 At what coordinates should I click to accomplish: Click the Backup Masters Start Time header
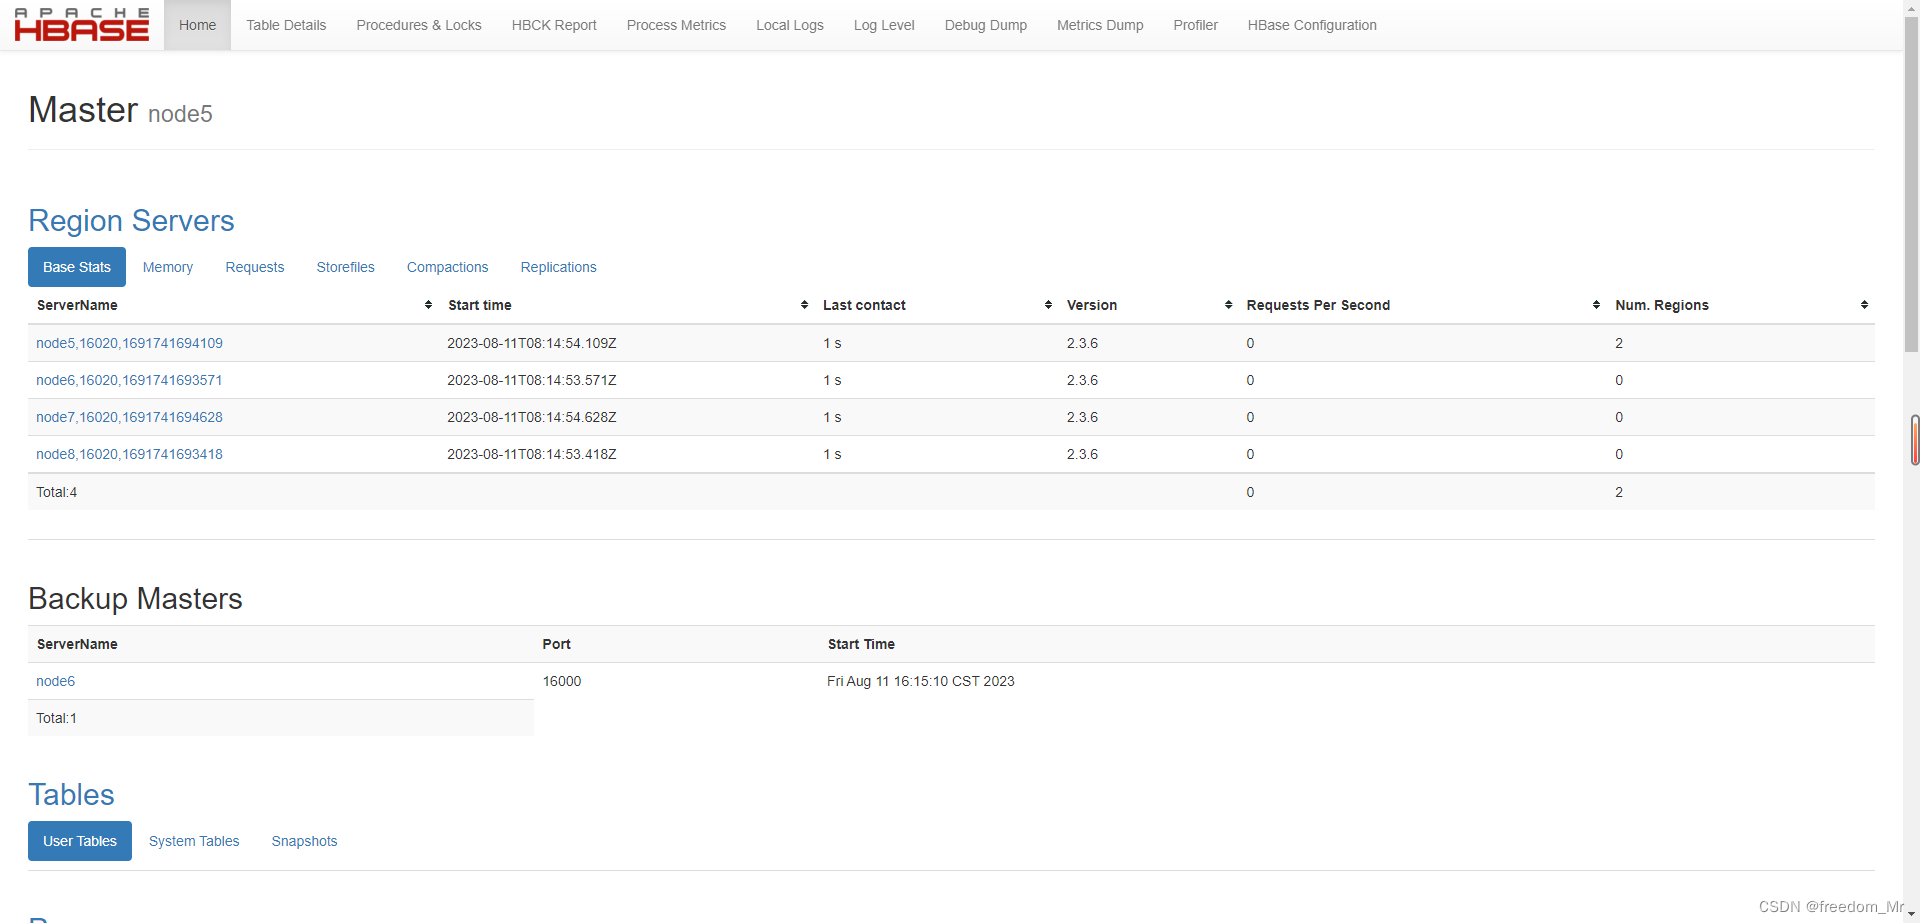(861, 644)
